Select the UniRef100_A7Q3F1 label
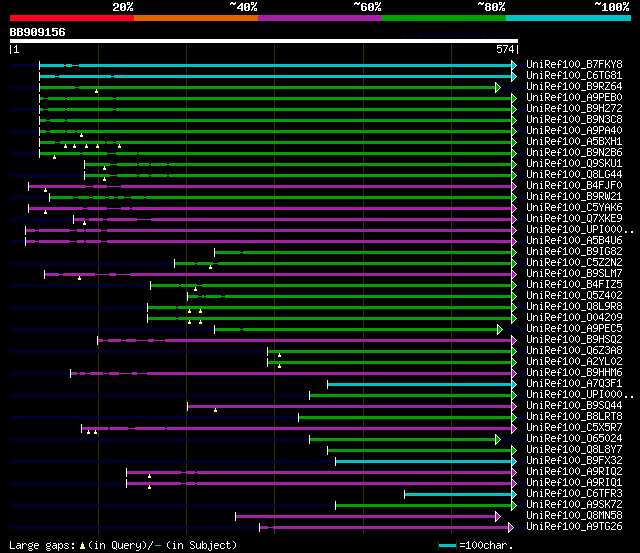This screenshot has width=640, height=553. (574, 384)
